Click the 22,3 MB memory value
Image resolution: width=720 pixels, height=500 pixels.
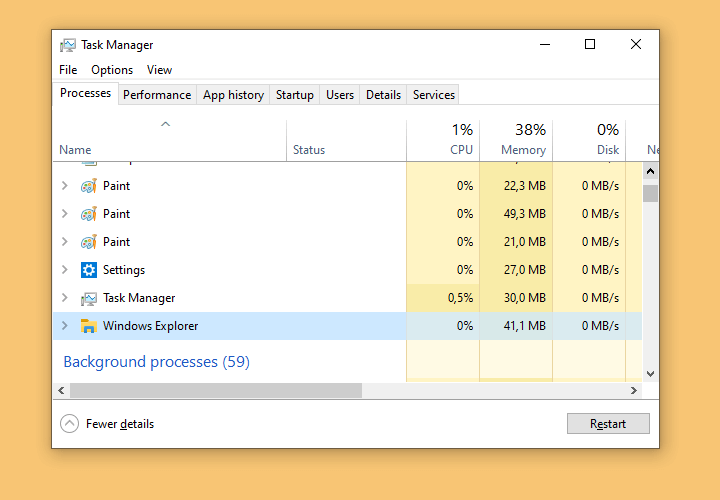tap(525, 186)
